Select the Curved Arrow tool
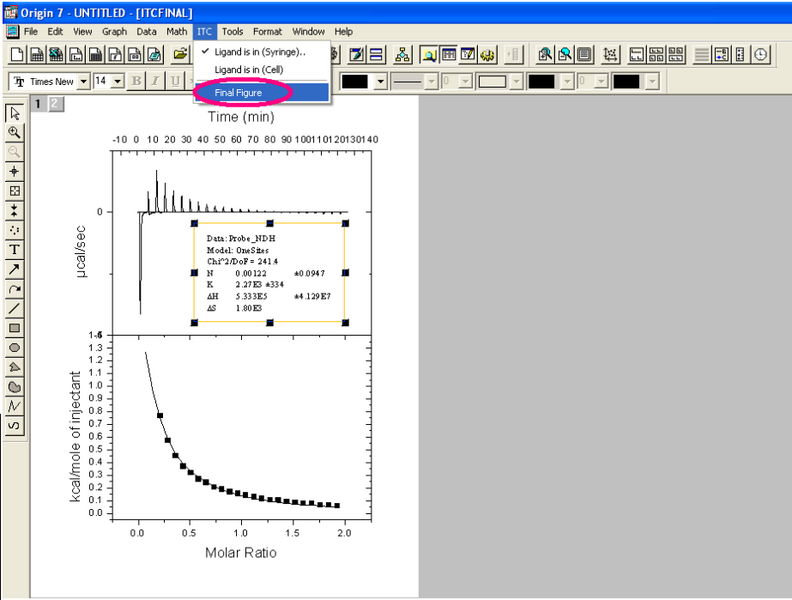 (x=14, y=289)
